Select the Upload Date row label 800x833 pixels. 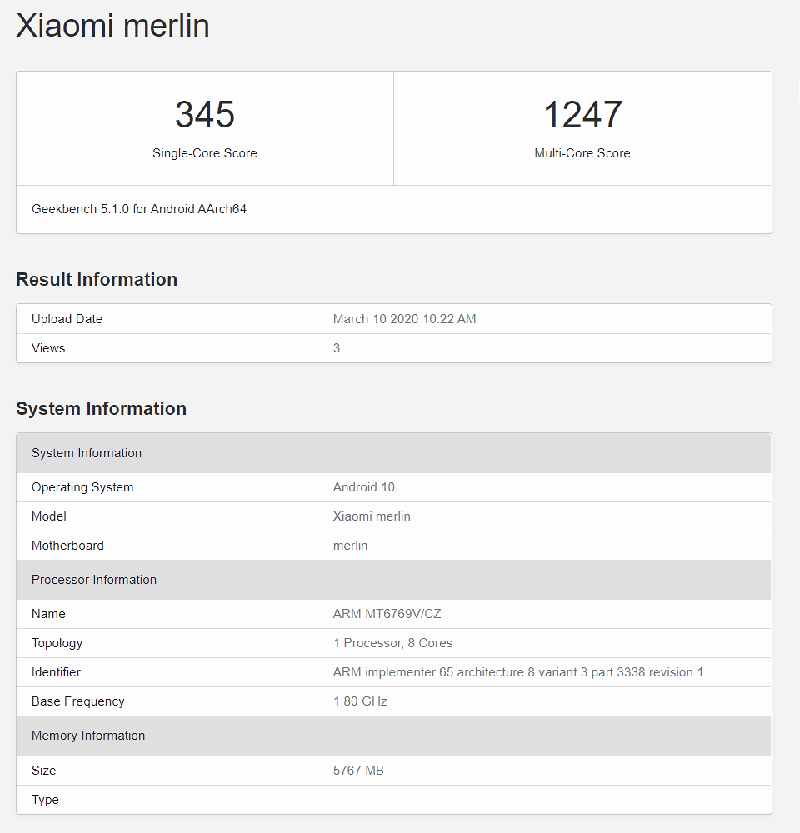67,319
